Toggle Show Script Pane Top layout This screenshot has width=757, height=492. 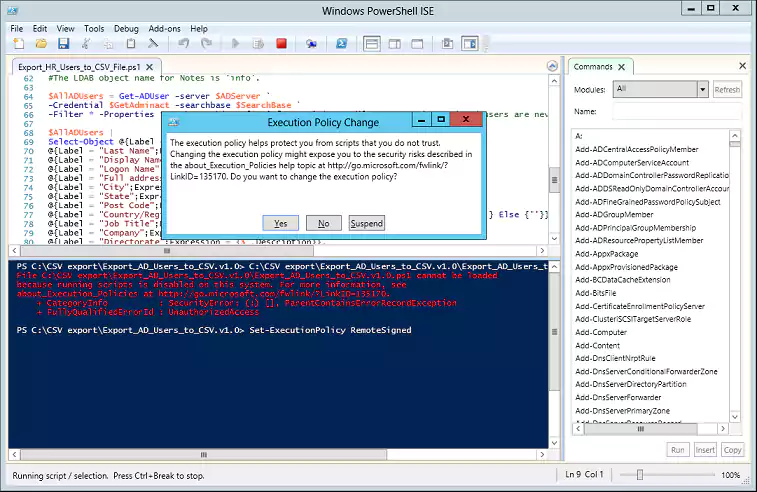coord(371,44)
